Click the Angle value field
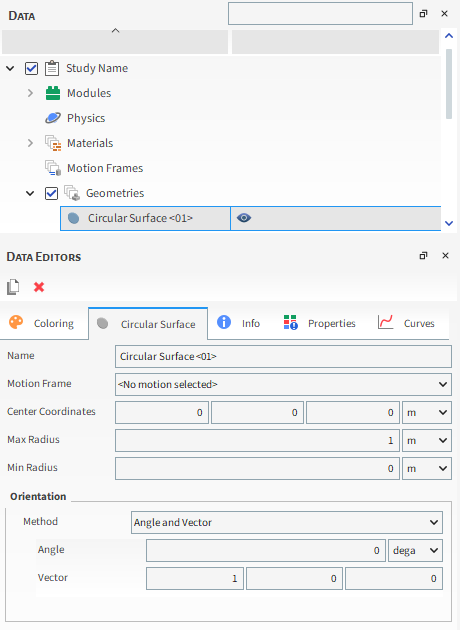 click(x=266, y=550)
